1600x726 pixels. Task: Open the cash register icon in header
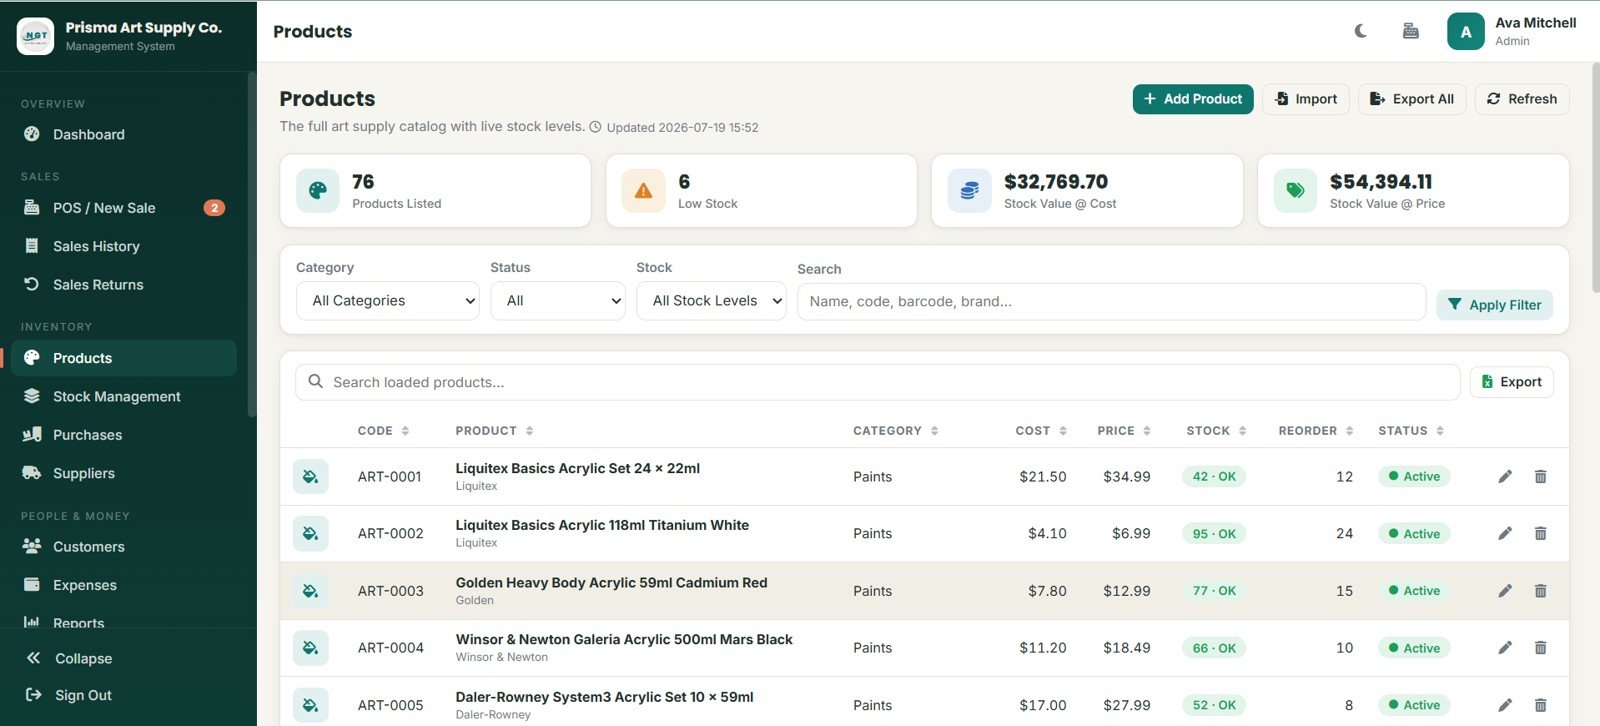point(1411,31)
